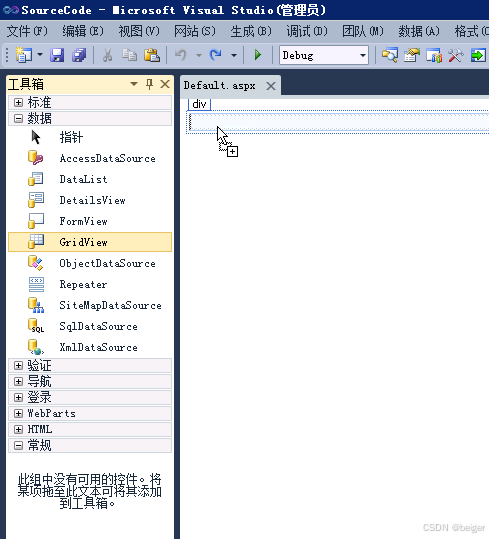Click the green arrow toolbar icon
The width and height of the screenshot is (489, 539).
(478, 55)
